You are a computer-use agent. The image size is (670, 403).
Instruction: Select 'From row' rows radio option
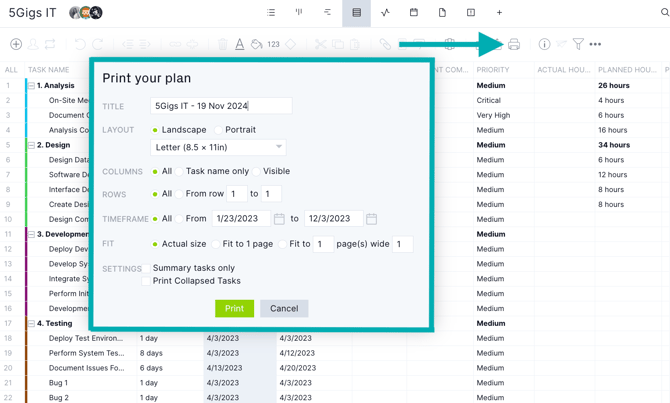click(x=179, y=194)
